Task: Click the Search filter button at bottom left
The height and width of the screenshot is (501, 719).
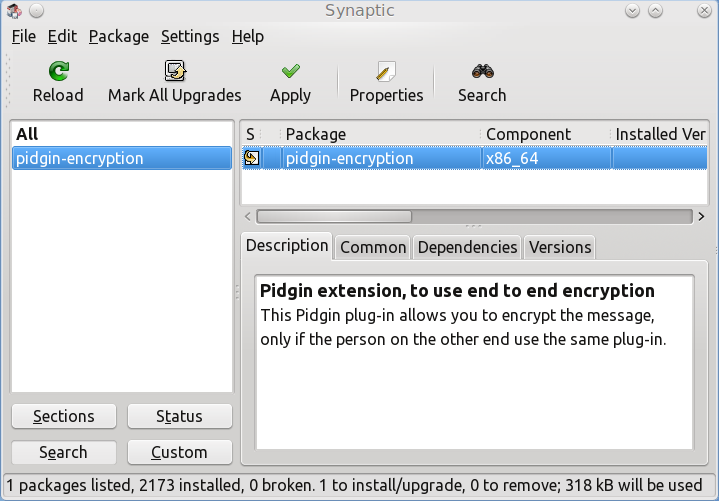Action: [x=64, y=452]
